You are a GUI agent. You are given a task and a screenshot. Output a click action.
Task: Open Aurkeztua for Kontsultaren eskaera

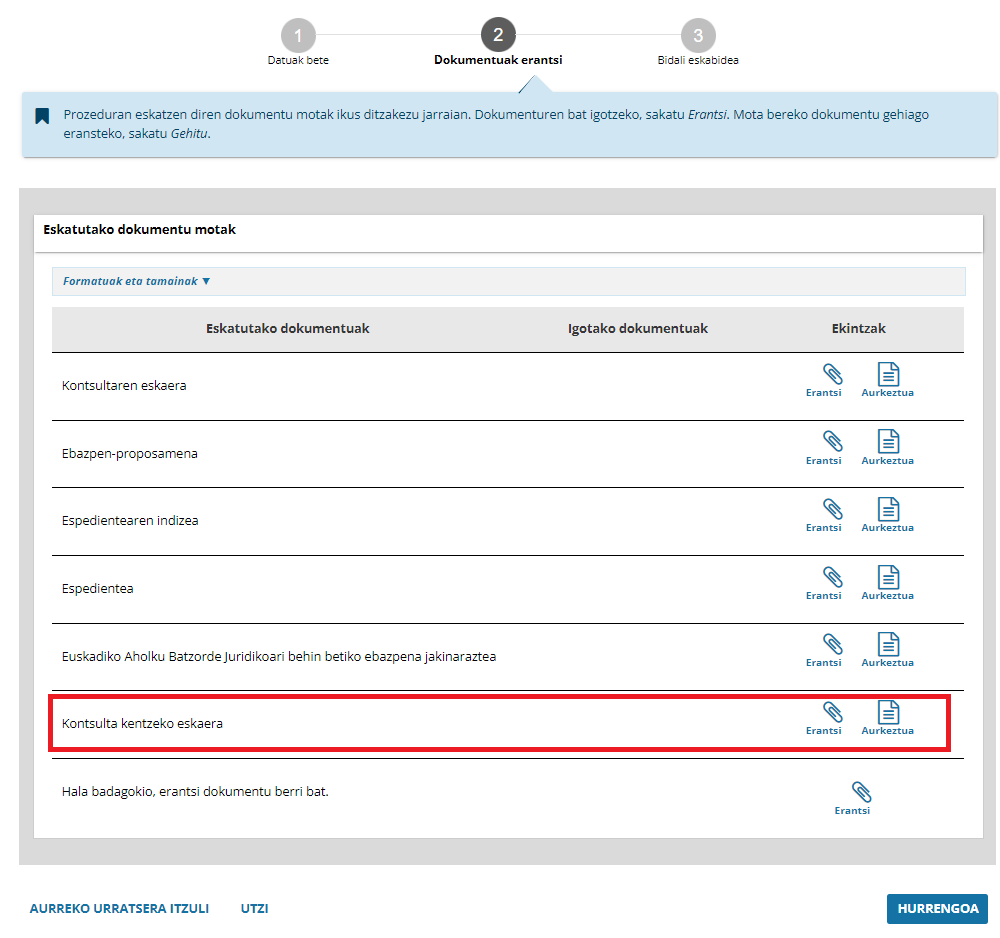point(887,381)
